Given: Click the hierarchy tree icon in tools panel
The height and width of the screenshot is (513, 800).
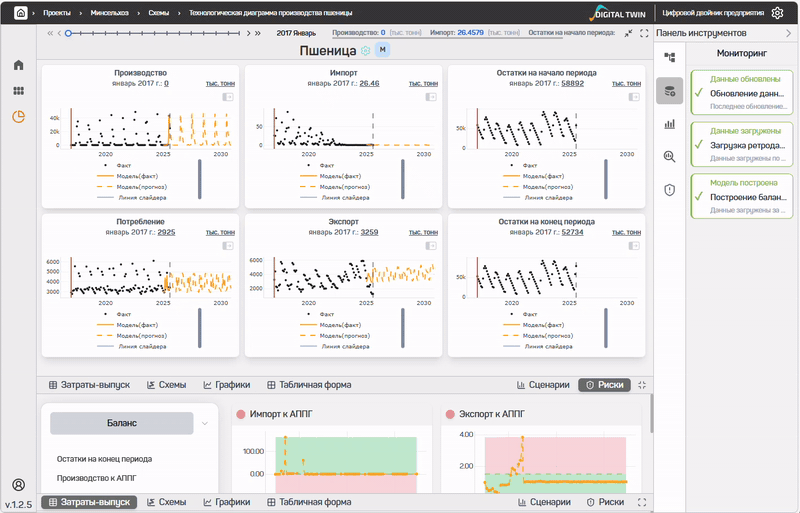Looking at the screenshot, I should click(670, 58).
